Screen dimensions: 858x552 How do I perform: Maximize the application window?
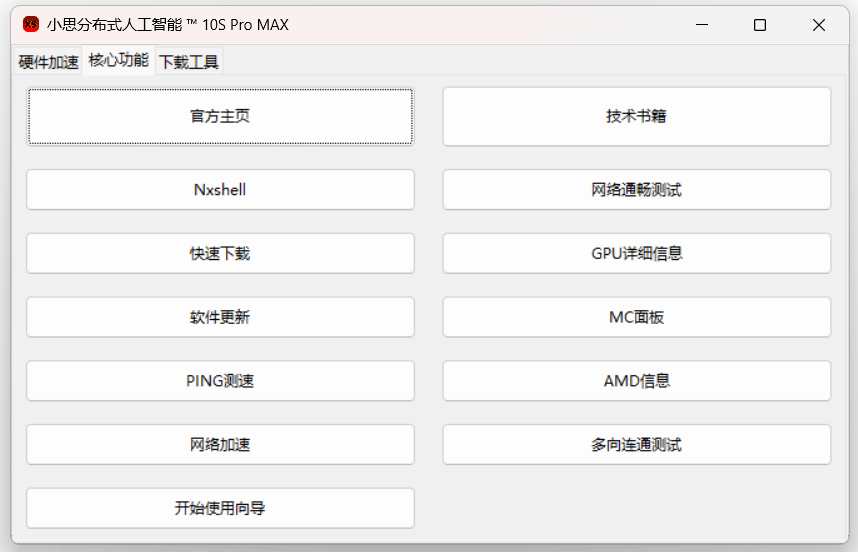[x=760, y=25]
